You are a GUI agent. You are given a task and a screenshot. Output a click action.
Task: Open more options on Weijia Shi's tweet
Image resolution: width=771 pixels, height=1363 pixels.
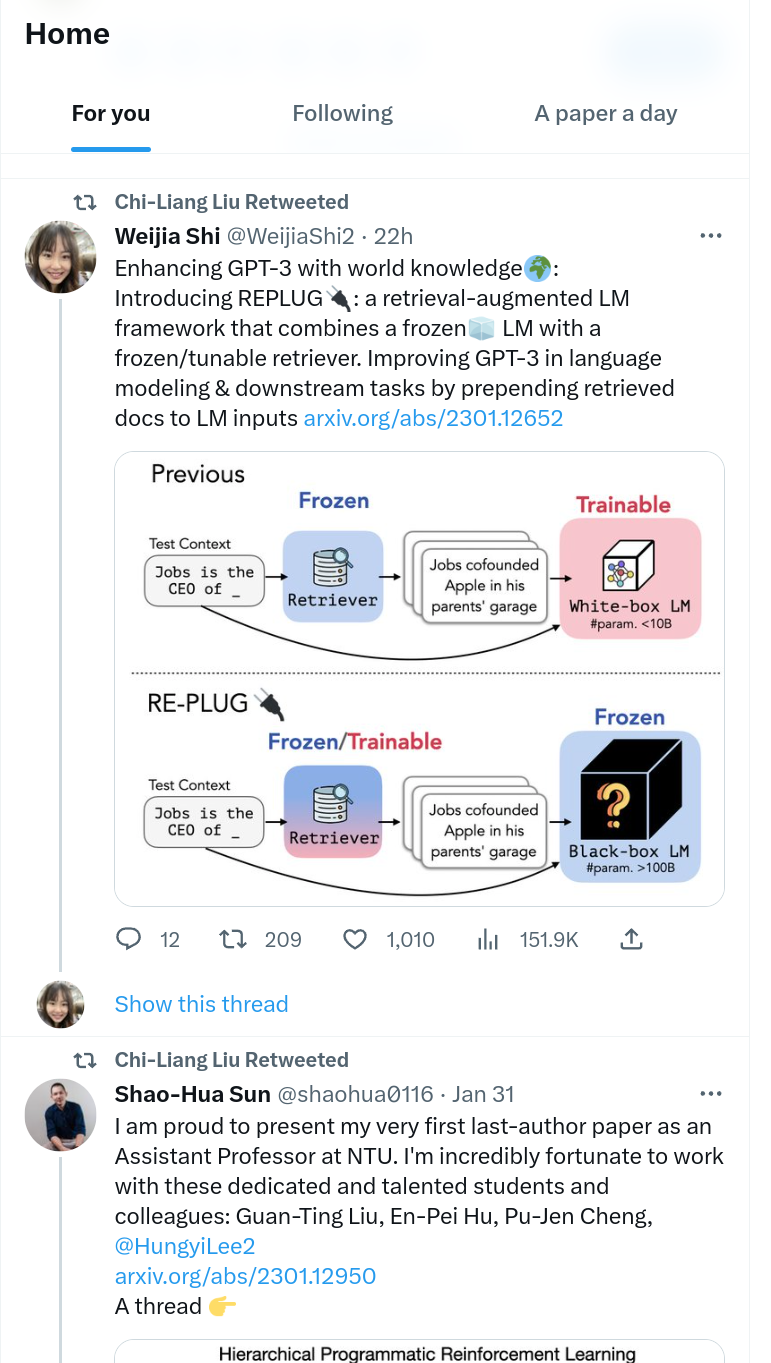[710, 236]
